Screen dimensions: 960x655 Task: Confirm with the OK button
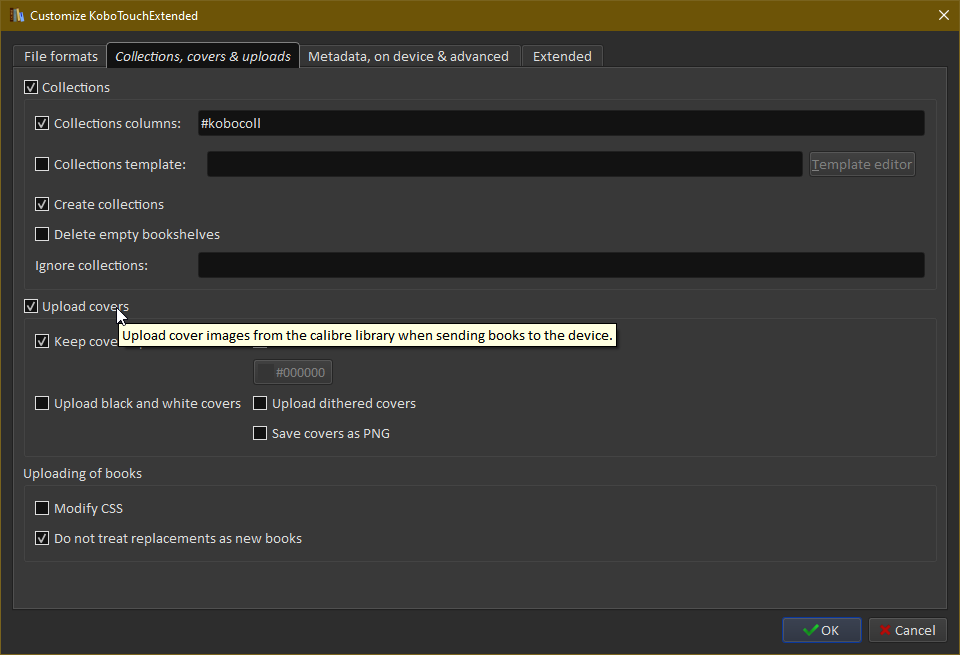822,630
